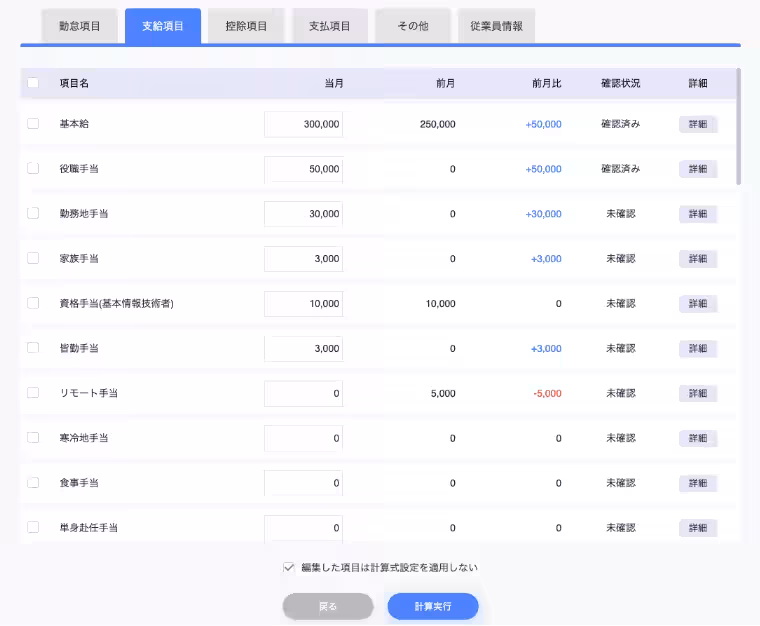Uncheck 編集した項目は計算式設定を適用しない option

[289, 567]
